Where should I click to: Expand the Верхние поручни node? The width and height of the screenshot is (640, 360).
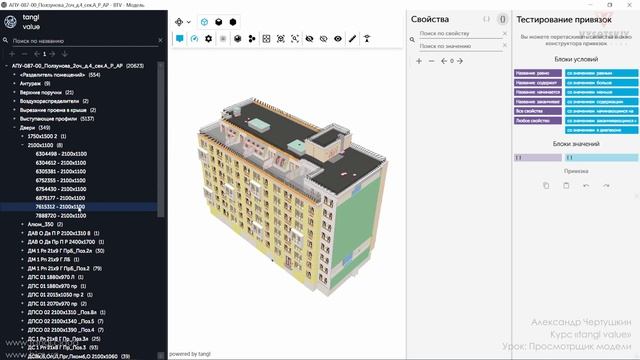pos(14,92)
